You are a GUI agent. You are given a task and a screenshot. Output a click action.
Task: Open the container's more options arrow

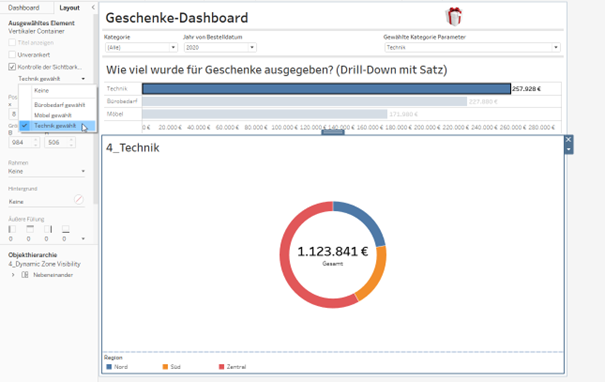(x=568, y=149)
